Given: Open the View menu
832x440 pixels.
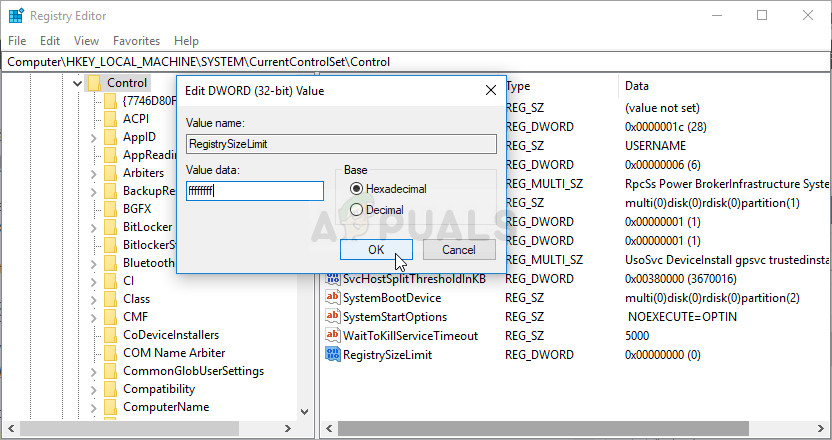Looking at the screenshot, I should point(86,41).
